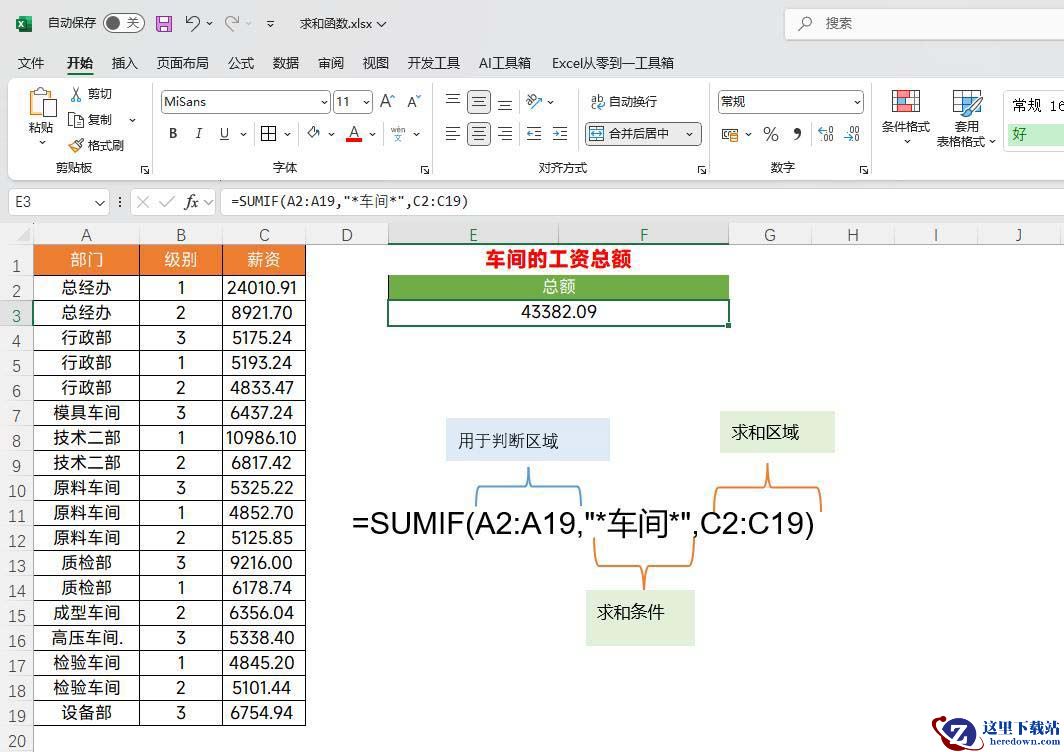1064x752 pixels.
Task: Open the number format dropdown (常规)
Action: [857, 102]
